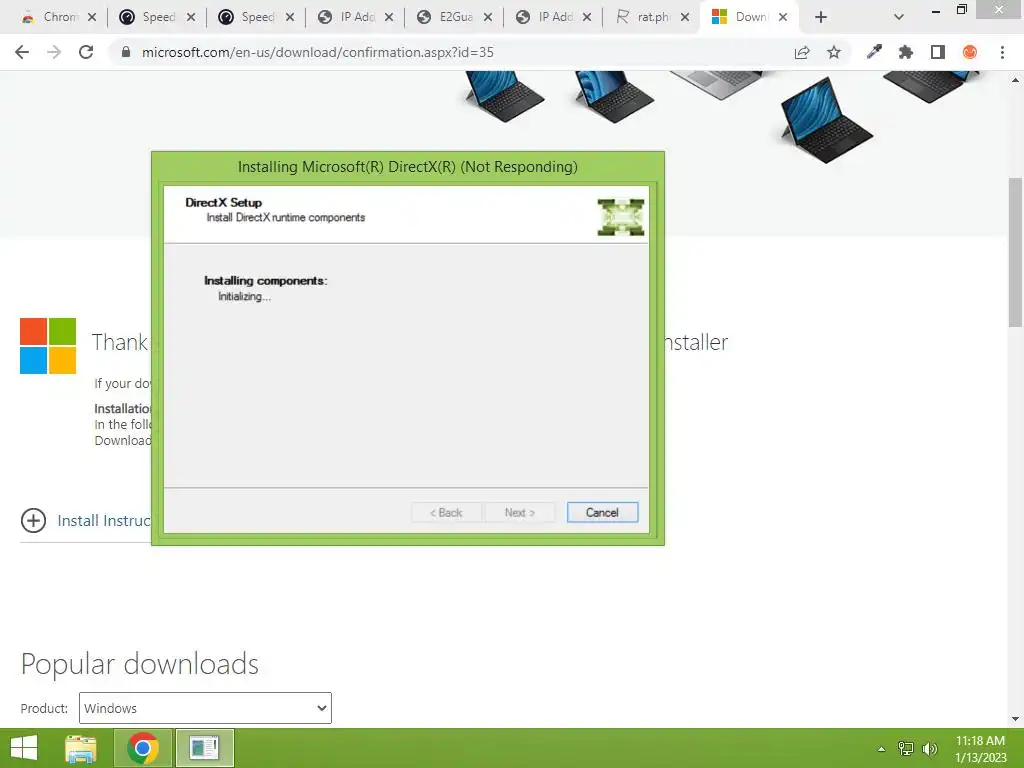Close the rat.ph tab
The height and width of the screenshot is (768, 1024).
(685, 17)
